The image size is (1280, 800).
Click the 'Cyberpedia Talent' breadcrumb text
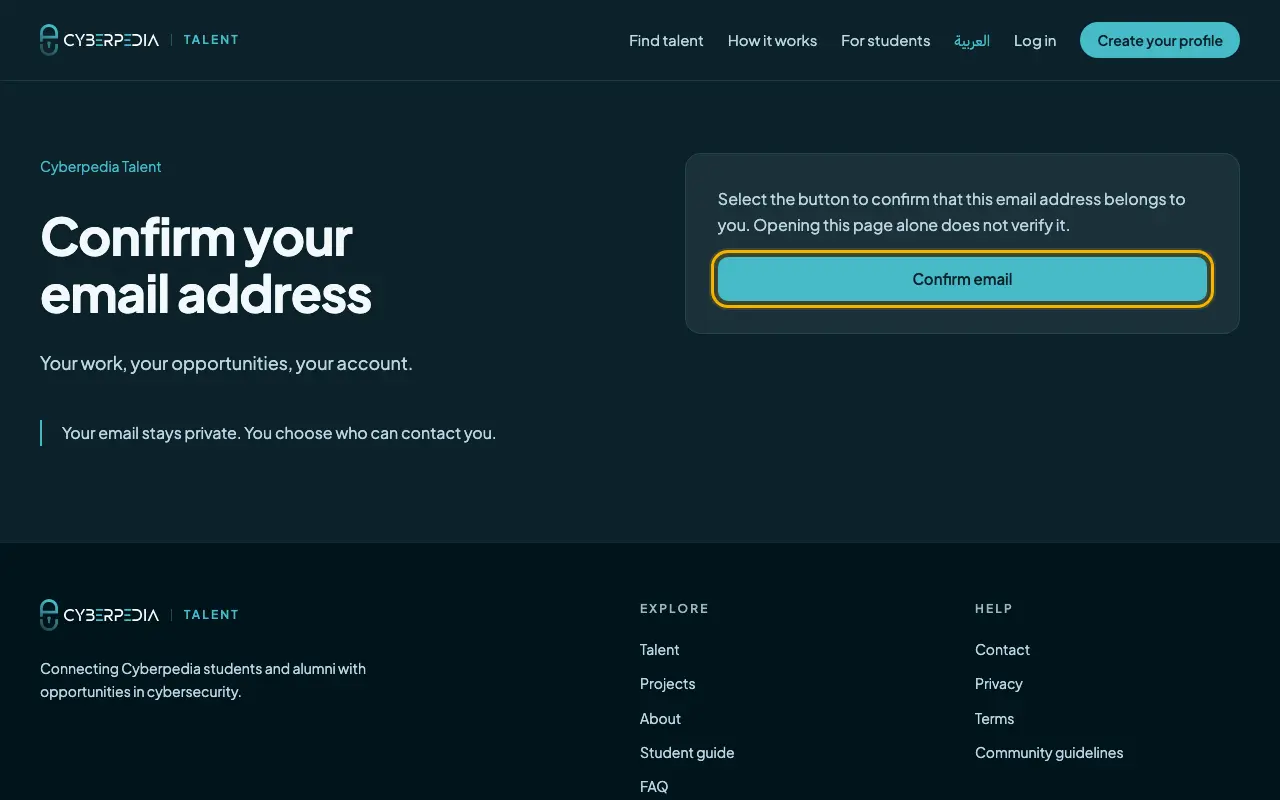click(x=100, y=167)
